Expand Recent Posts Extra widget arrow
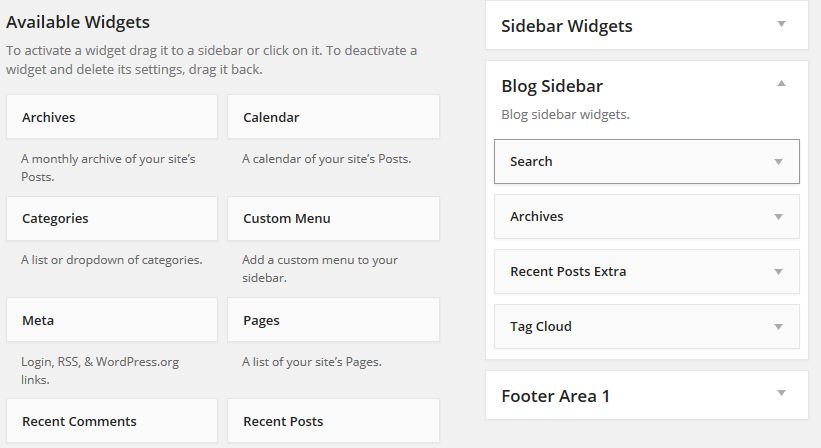Image resolution: width=821 pixels, height=448 pixels. (778, 272)
